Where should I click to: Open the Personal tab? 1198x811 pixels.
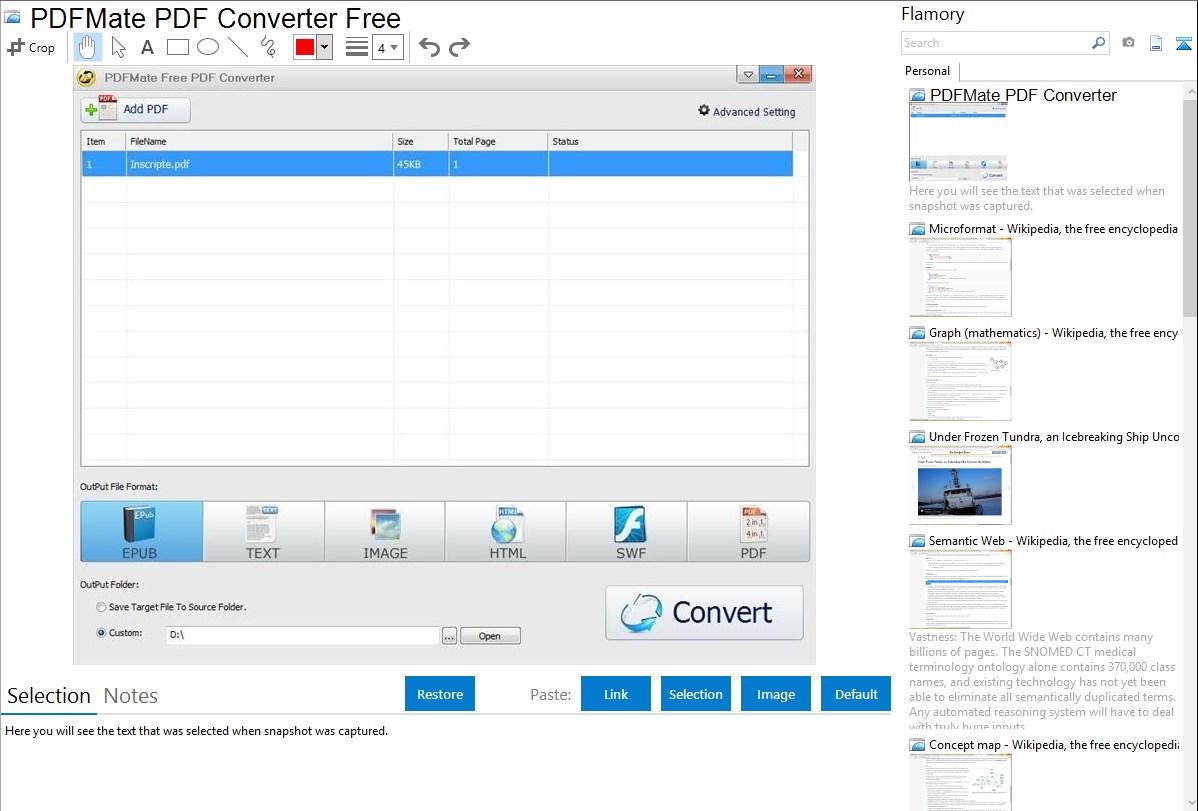point(928,71)
